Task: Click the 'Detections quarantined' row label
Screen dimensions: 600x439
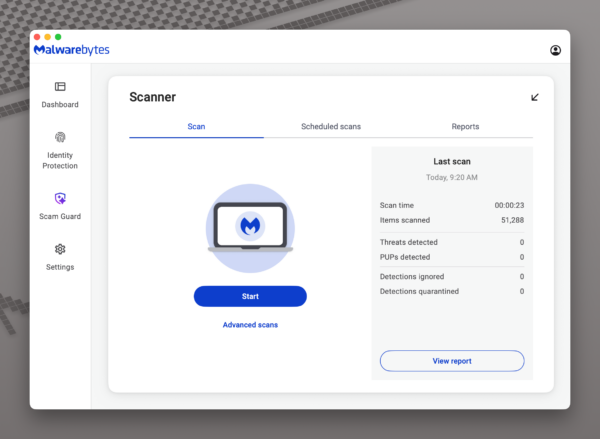Action: pyautogui.click(x=419, y=292)
